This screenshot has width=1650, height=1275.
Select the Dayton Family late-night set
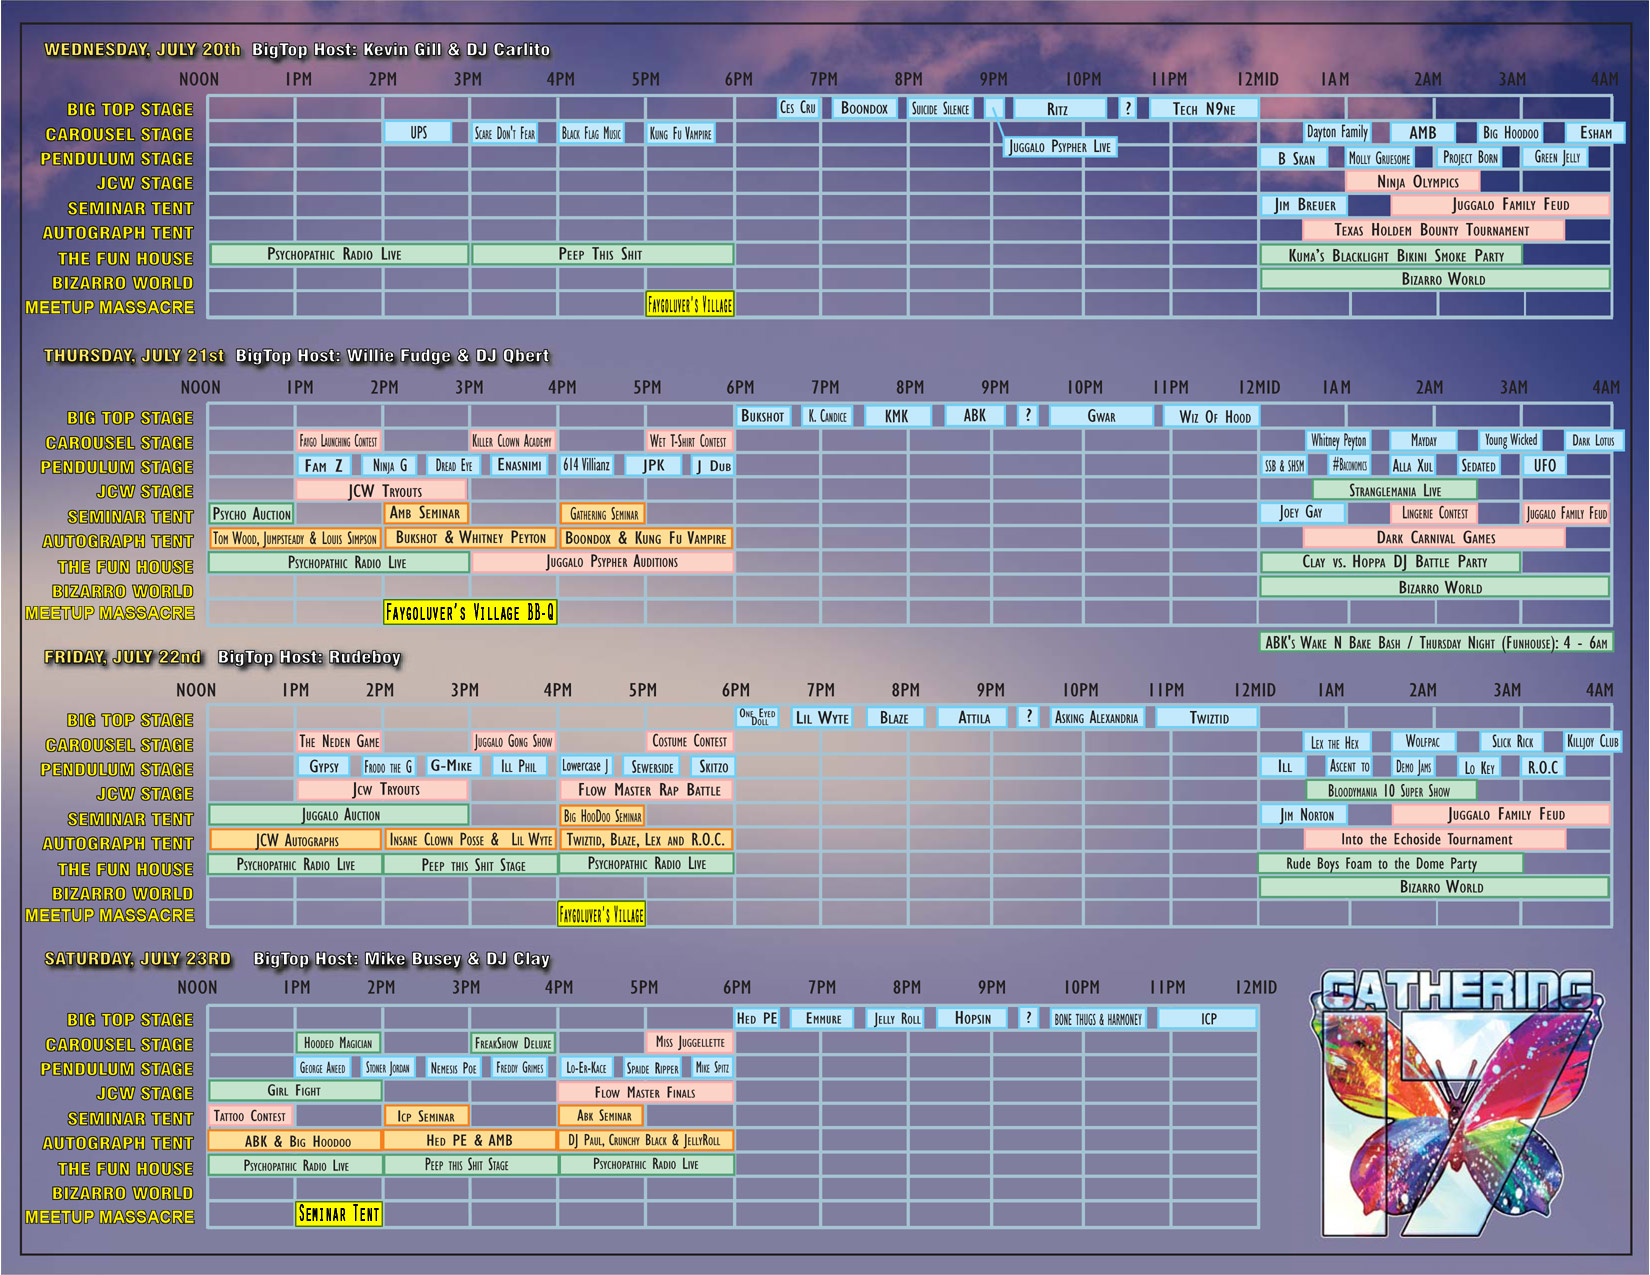tap(1337, 132)
